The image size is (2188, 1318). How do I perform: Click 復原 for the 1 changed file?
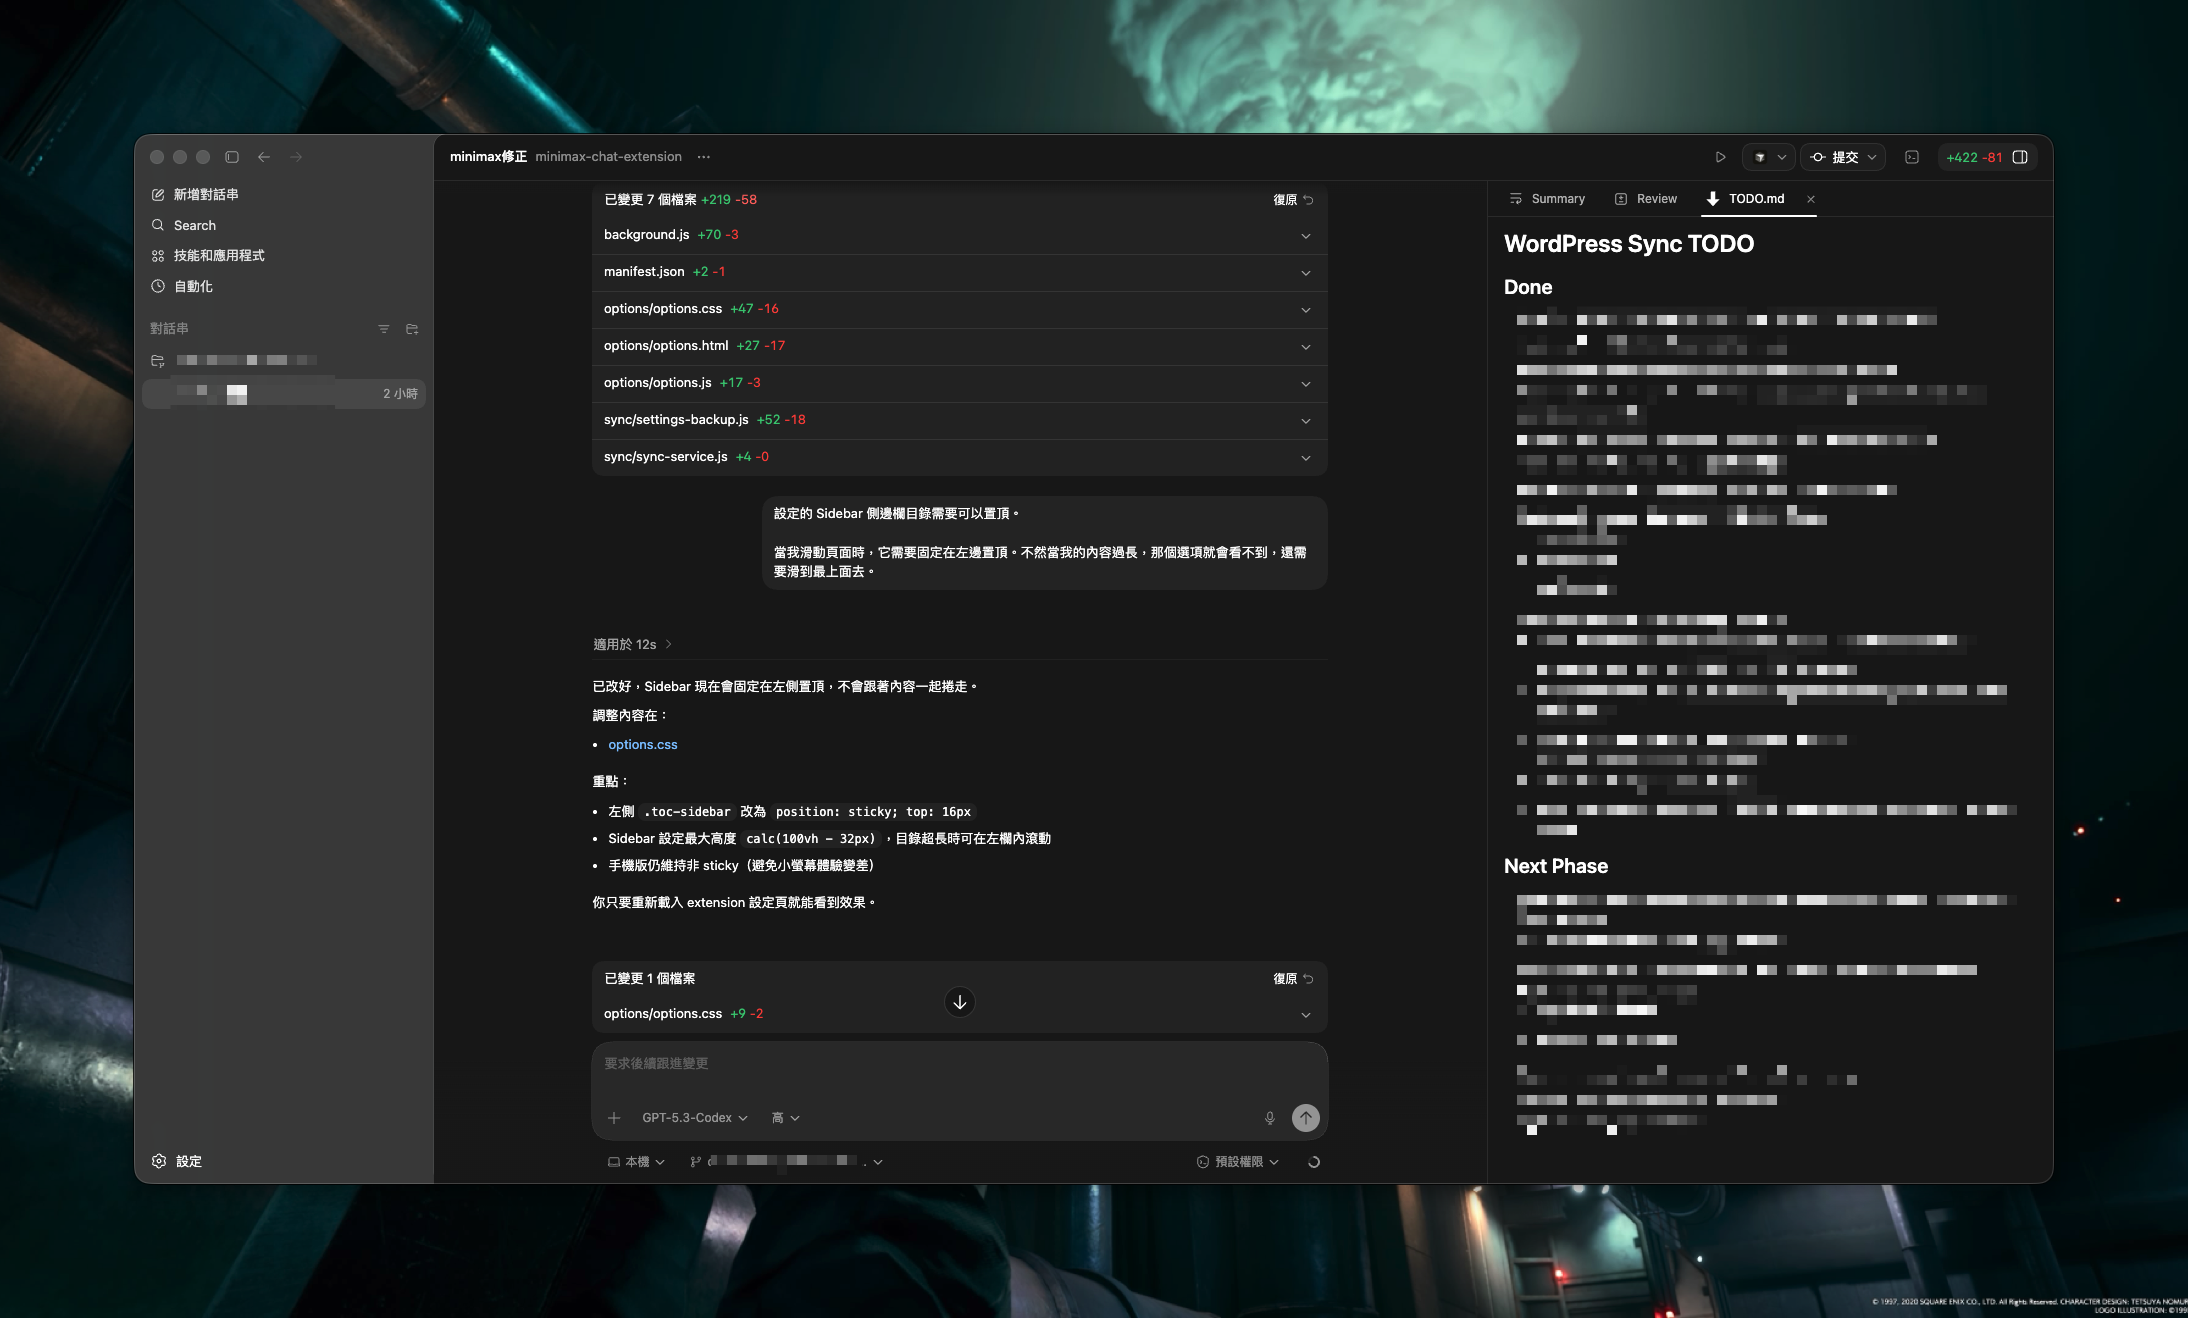tap(1292, 979)
